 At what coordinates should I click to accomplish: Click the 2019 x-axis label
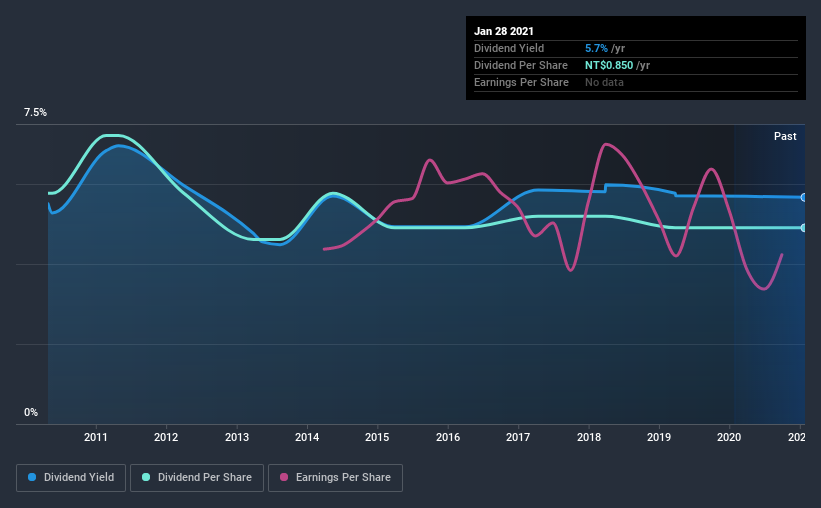pos(659,437)
